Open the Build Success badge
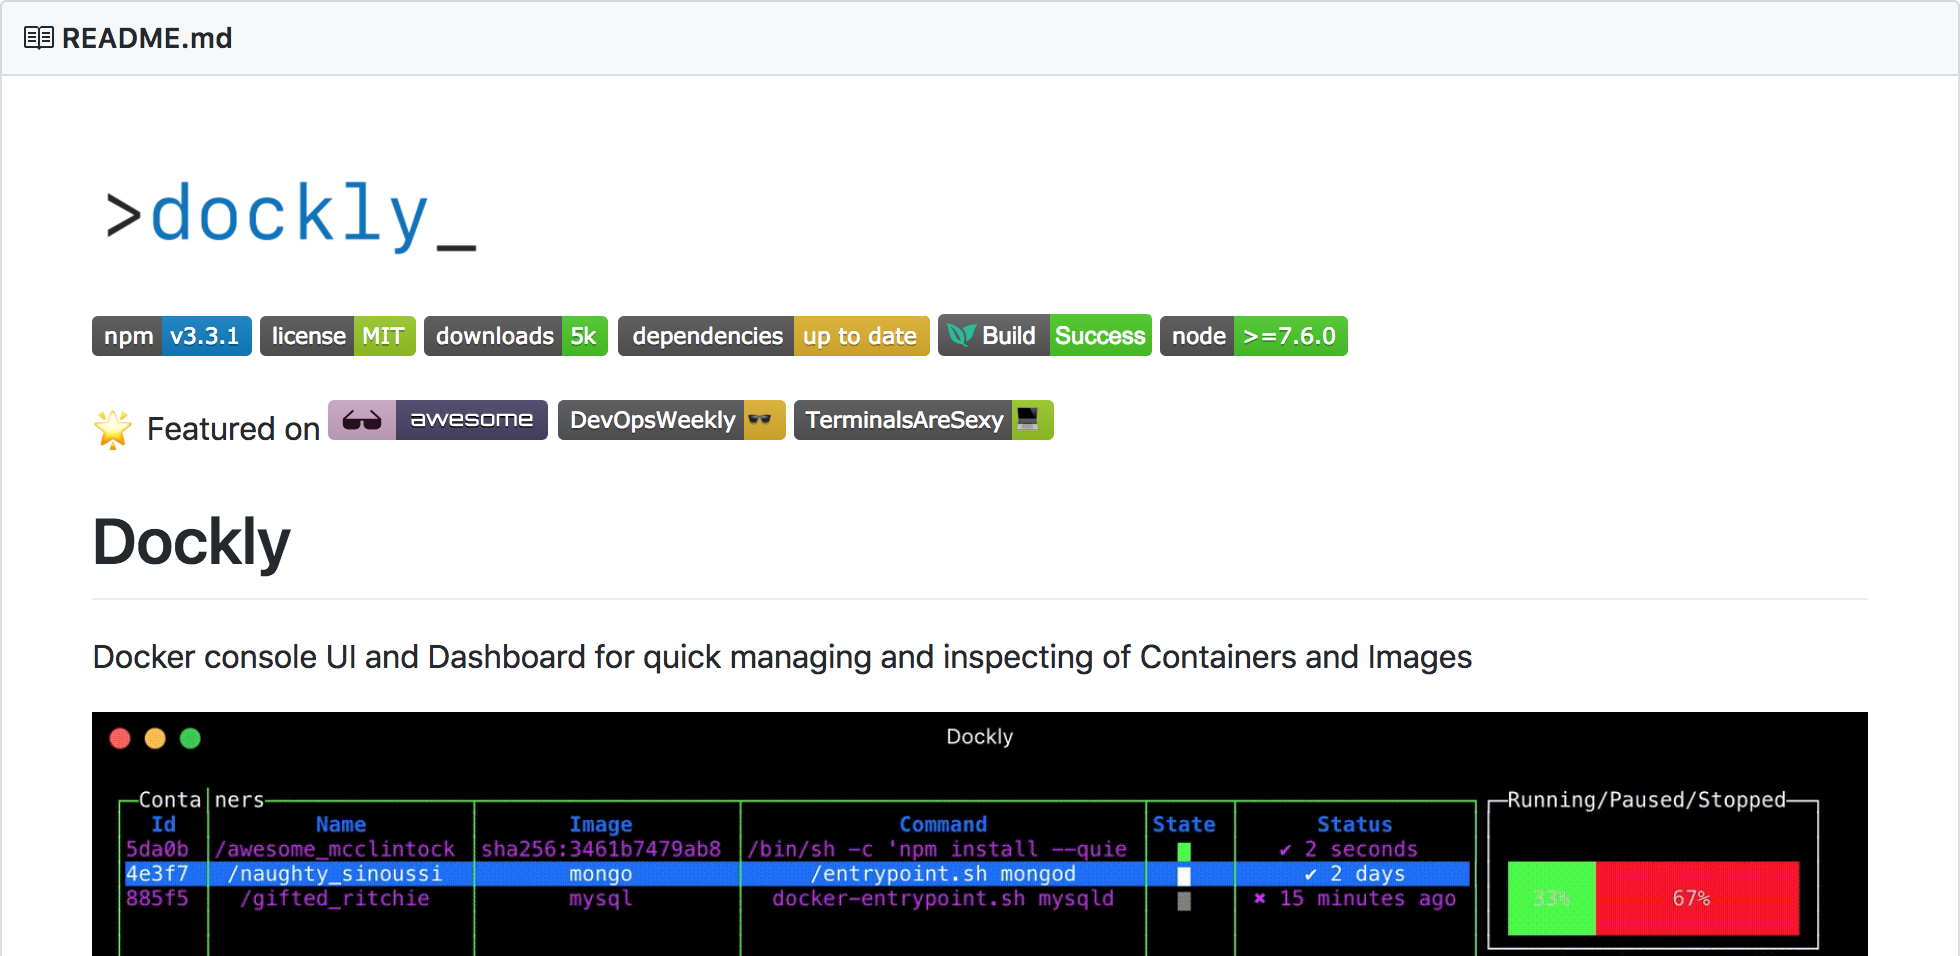The image size is (1960, 956). tap(1045, 336)
